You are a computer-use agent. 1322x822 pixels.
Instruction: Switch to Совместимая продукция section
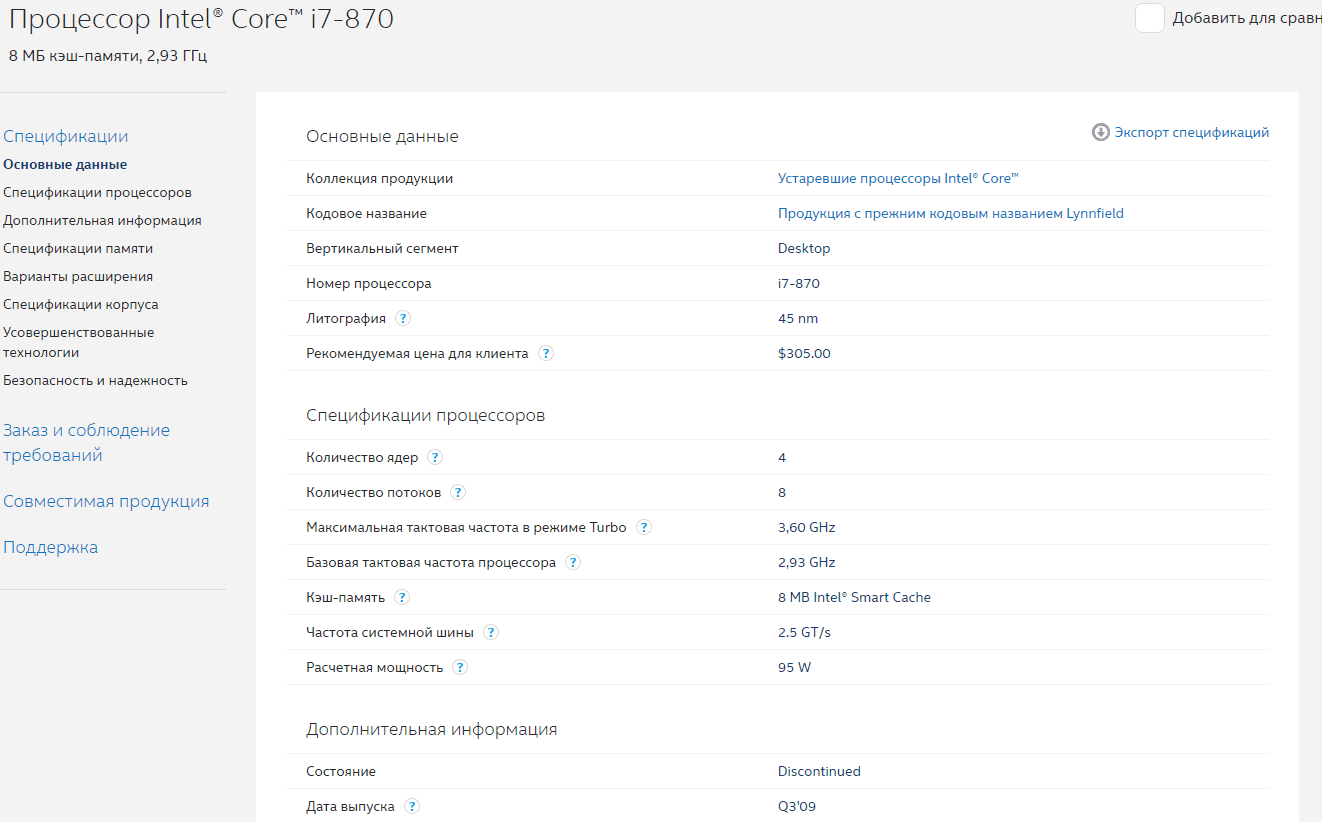pyautogui.click(x=106, y=501)
